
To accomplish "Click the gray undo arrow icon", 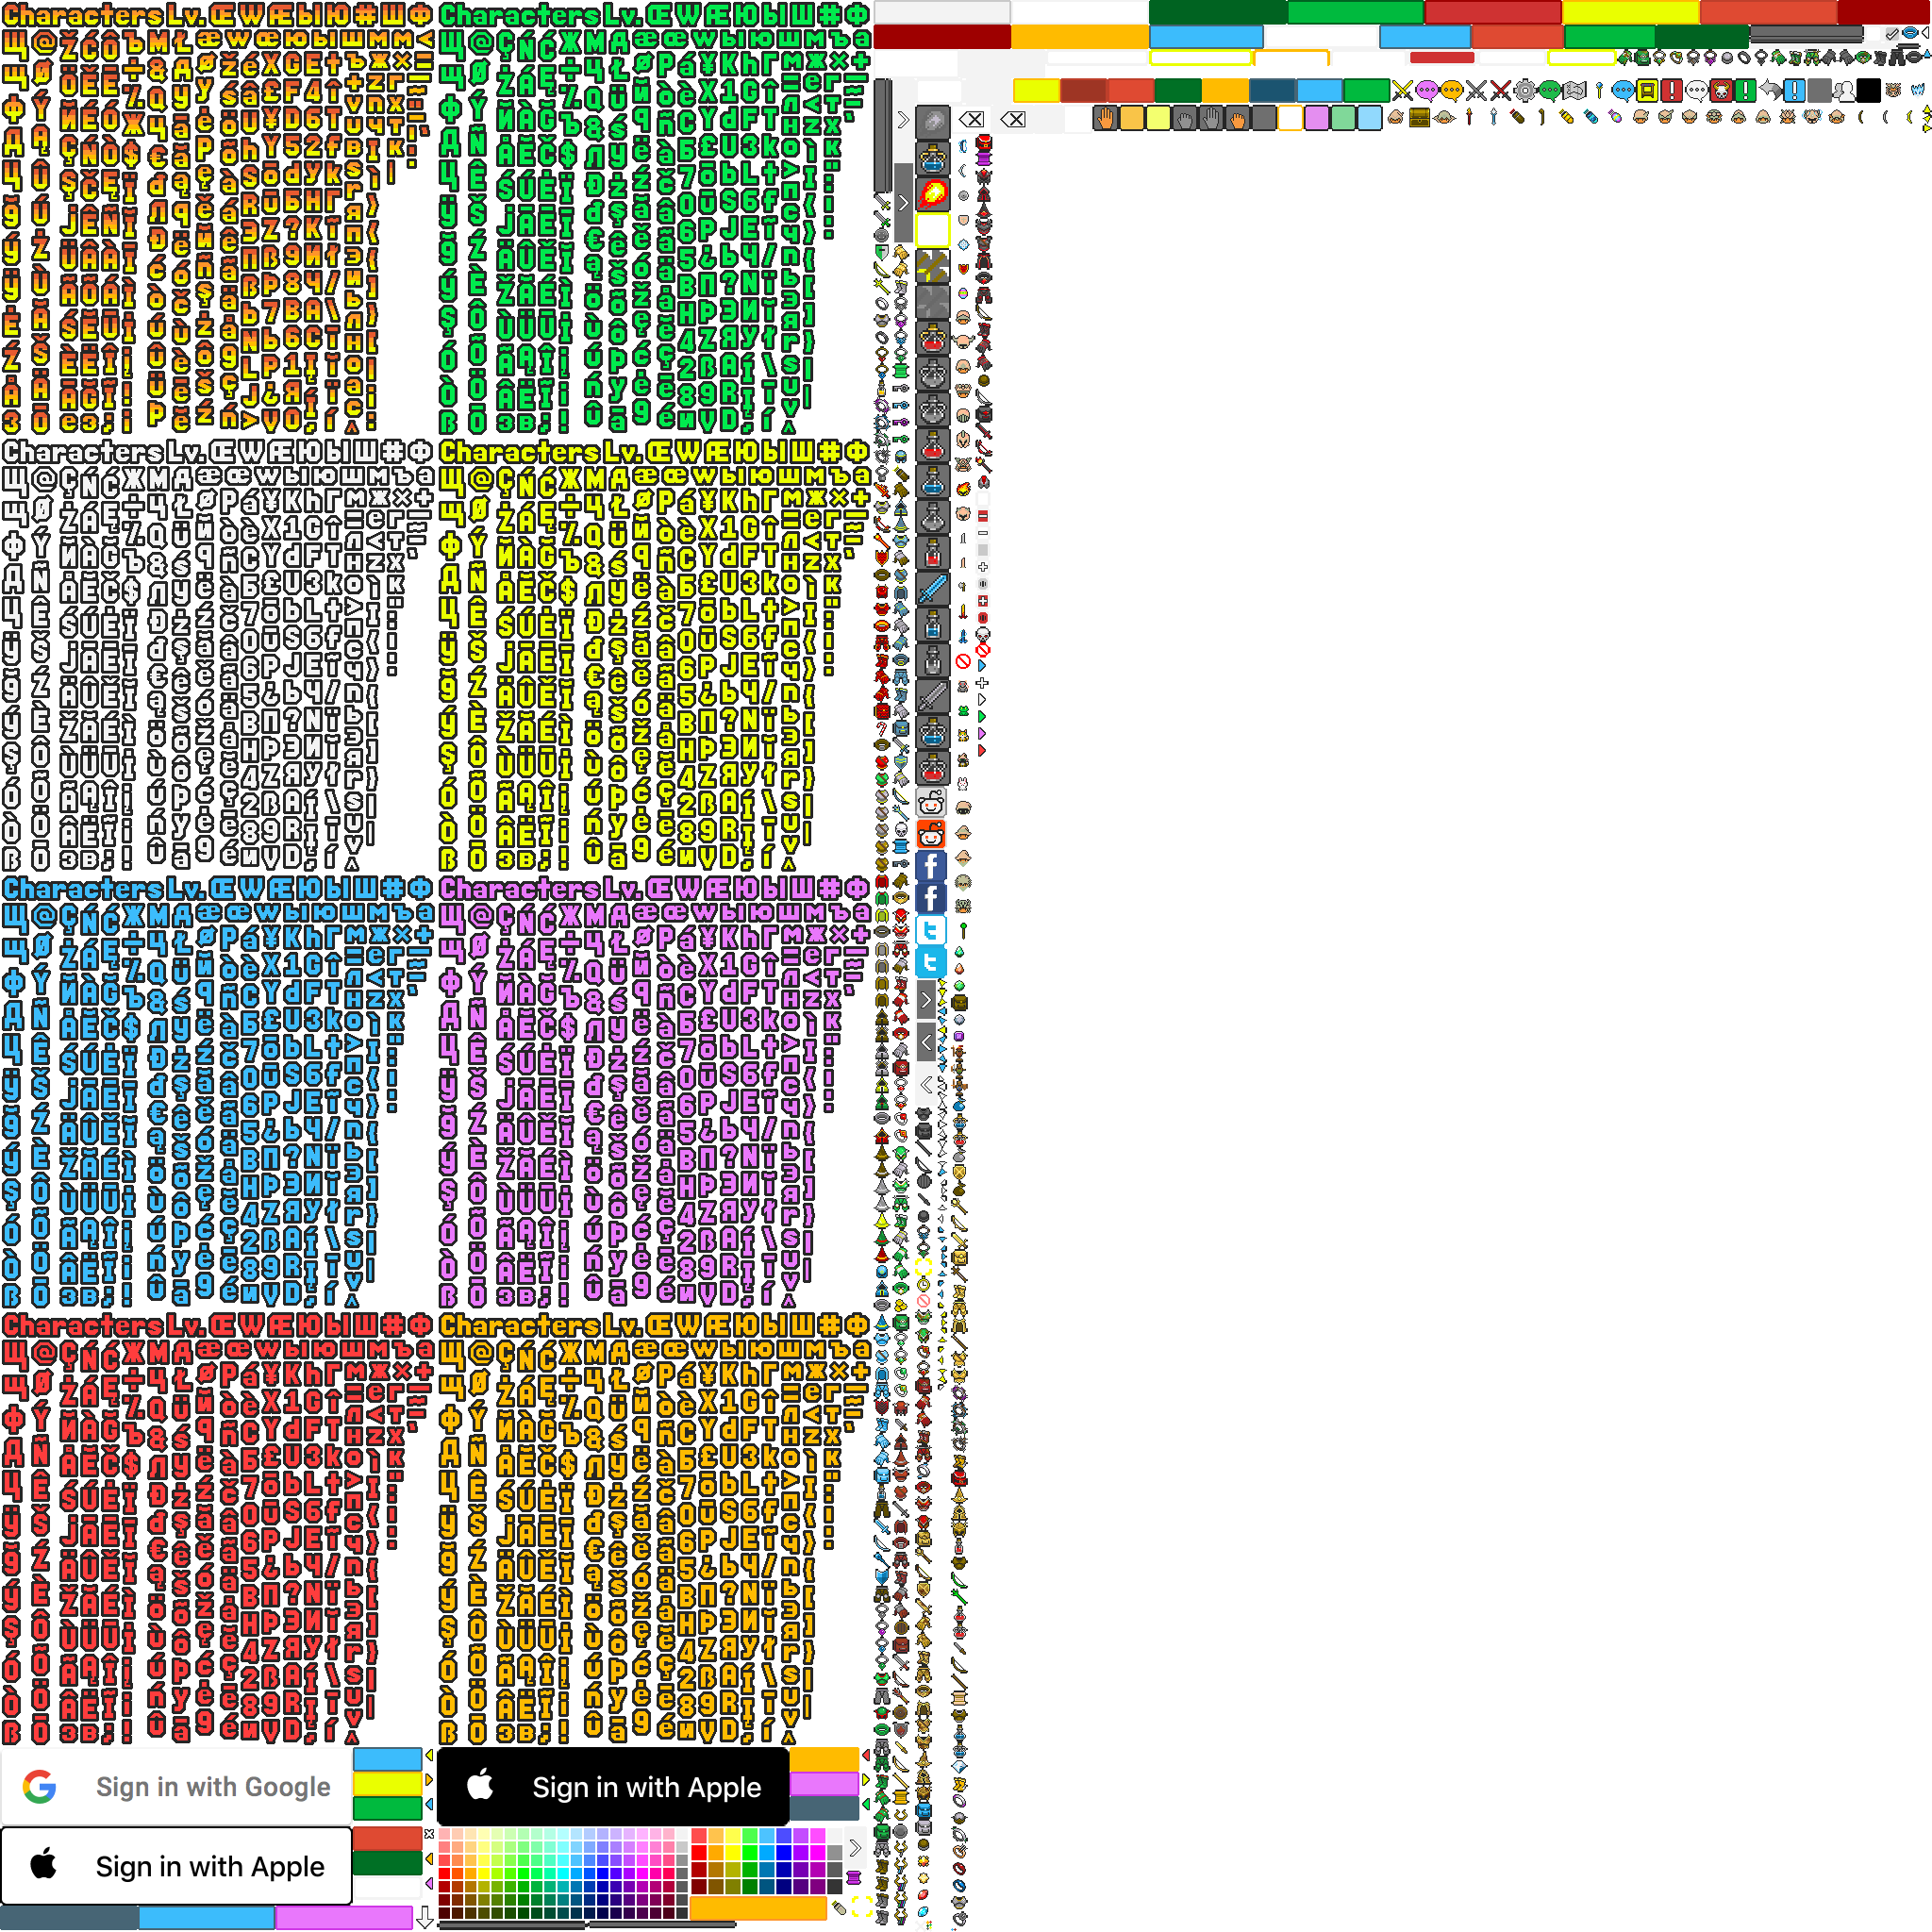I will point(1770,91).
